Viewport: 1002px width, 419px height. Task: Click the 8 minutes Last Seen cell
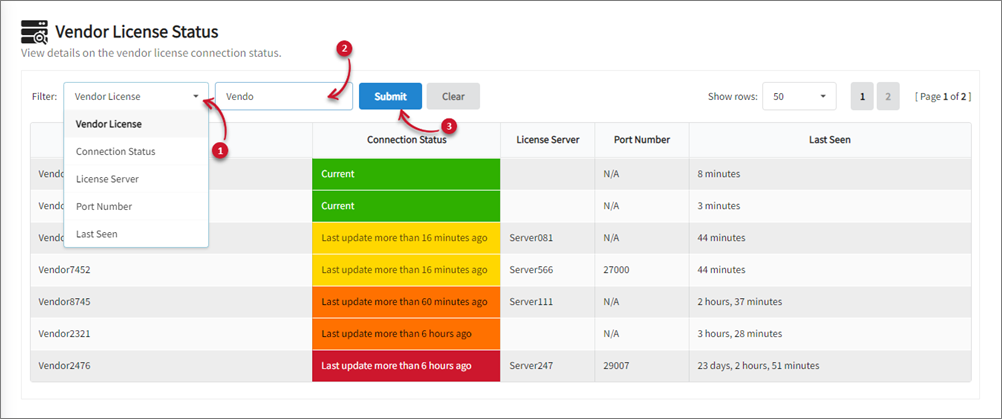click(829, 174)
